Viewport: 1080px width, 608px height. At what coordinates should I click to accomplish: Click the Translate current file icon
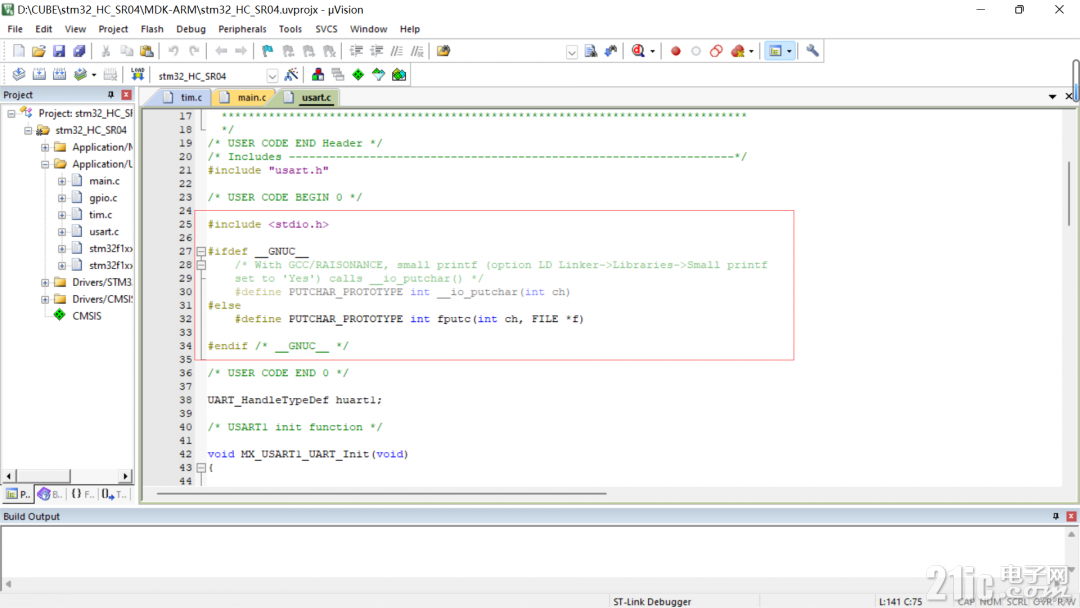(19, 75)
